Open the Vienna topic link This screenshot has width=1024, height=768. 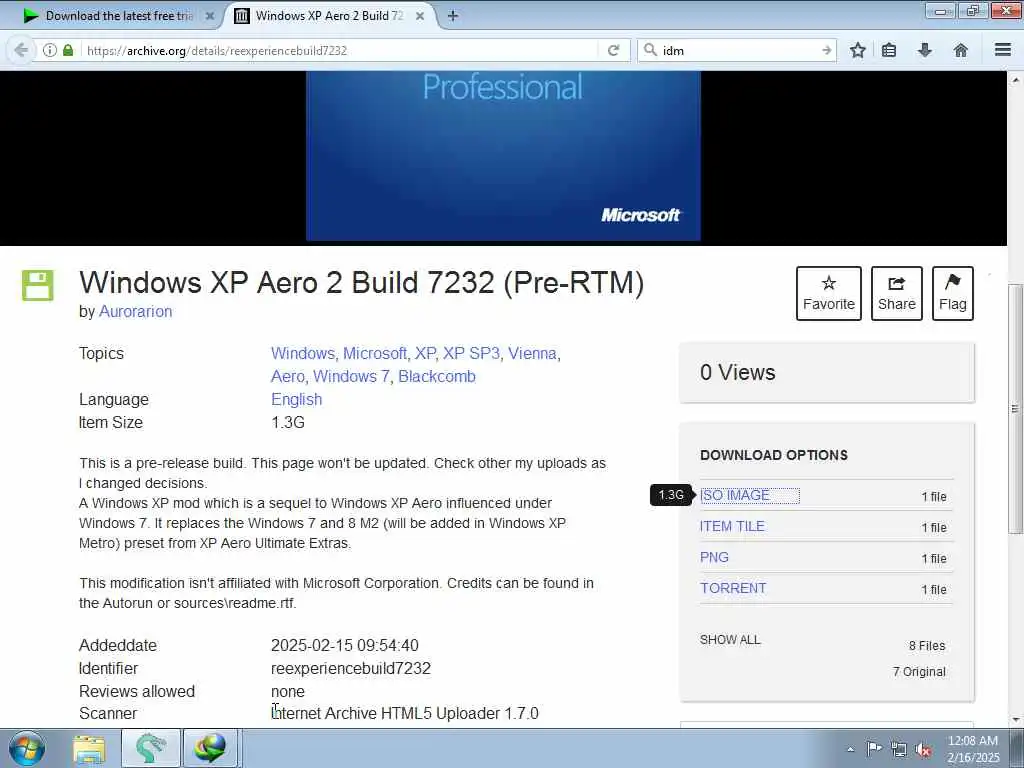532,353
